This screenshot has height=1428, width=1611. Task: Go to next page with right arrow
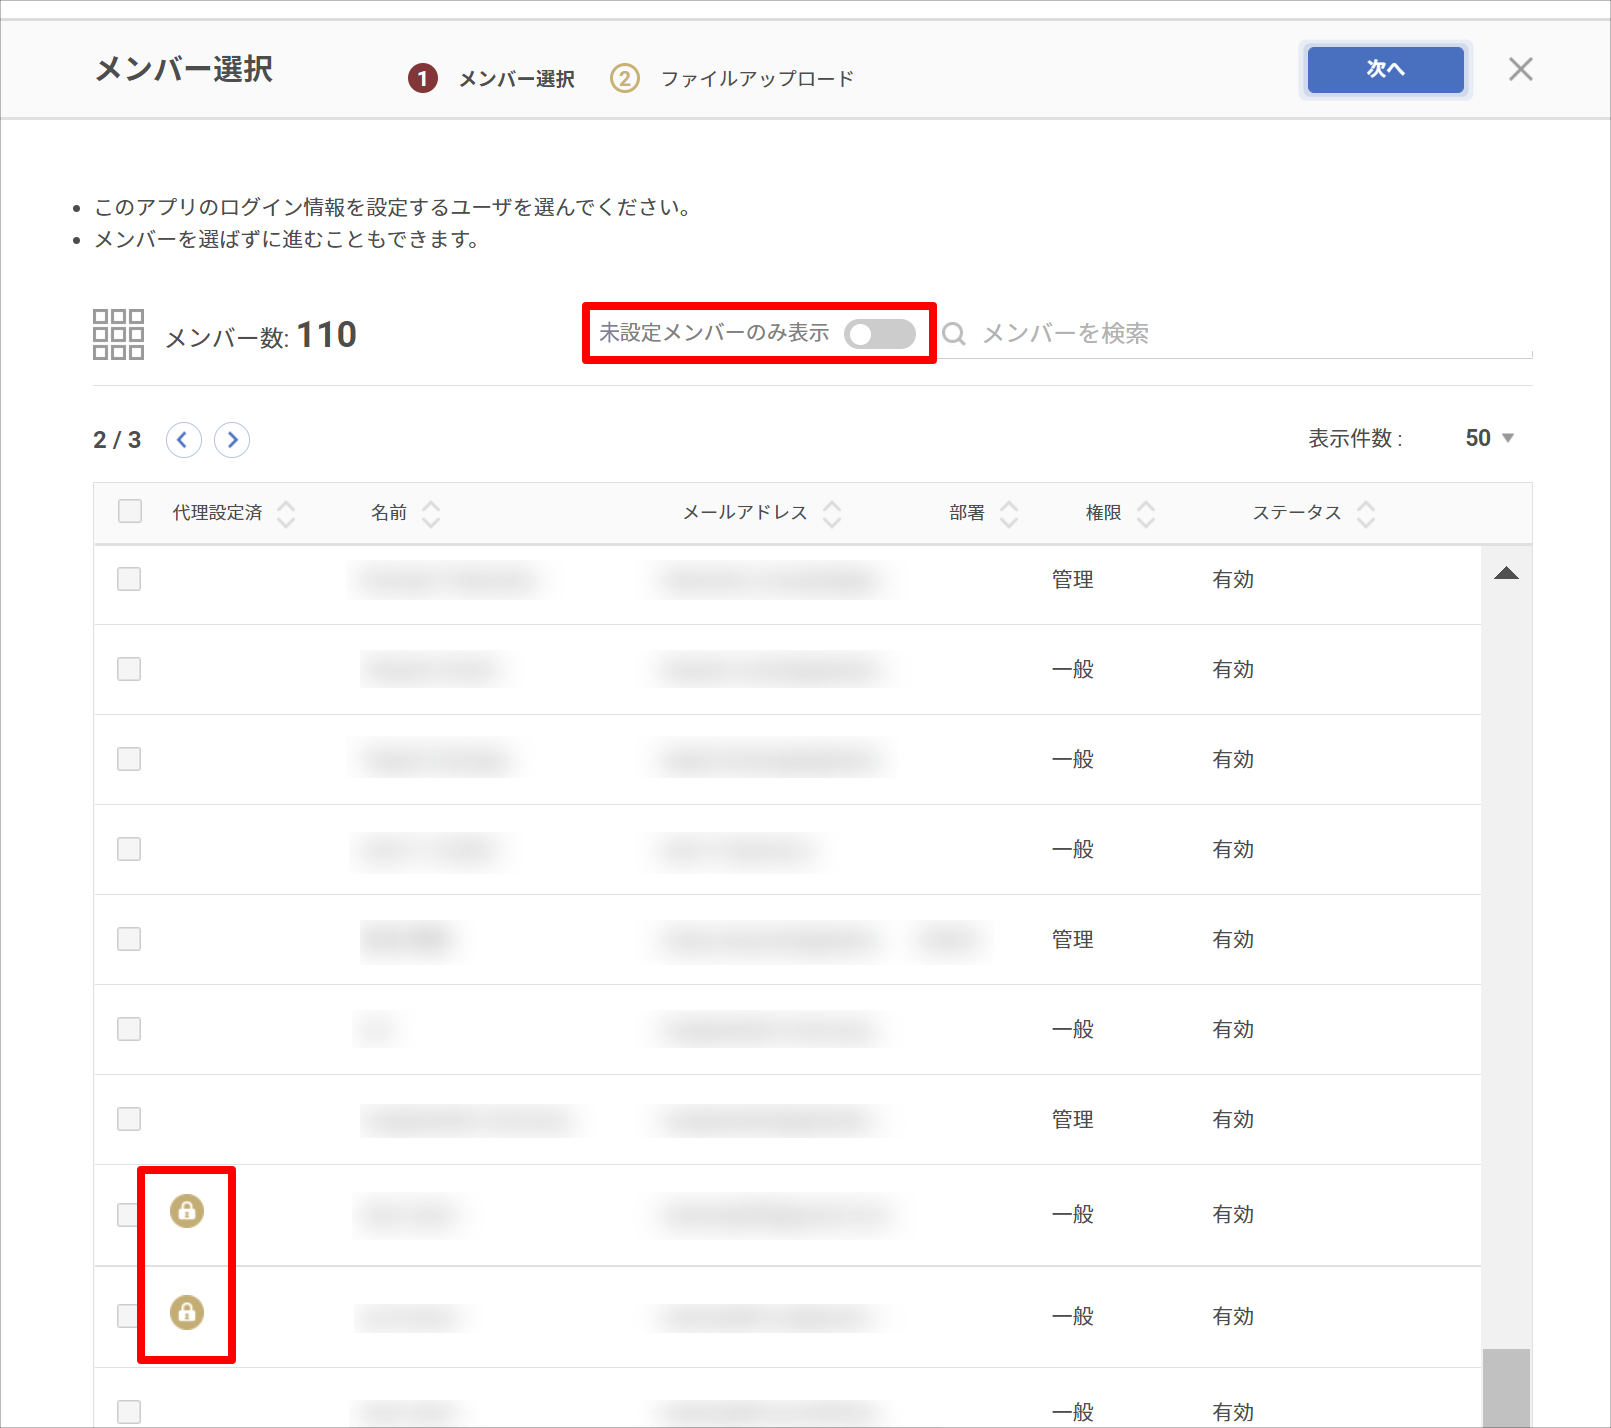pos(232,440)
